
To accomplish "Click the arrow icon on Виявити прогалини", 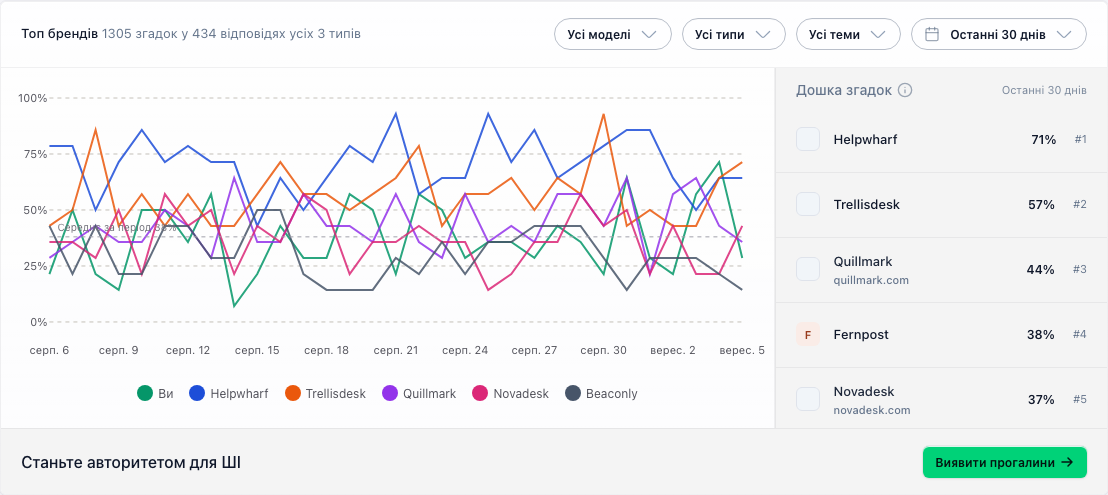I will click(1068, 463).
